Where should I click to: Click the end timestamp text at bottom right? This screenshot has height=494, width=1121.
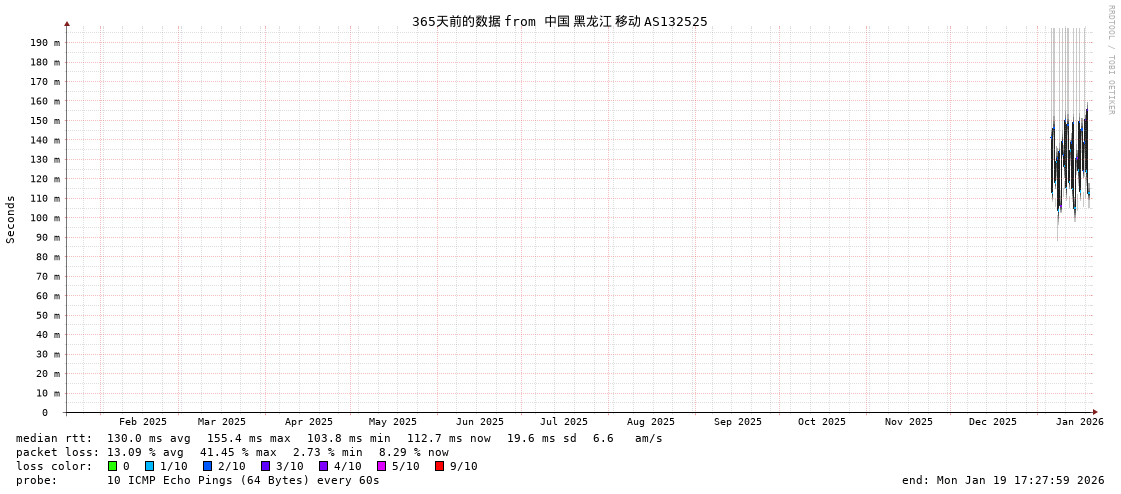tap(1003, 480)
